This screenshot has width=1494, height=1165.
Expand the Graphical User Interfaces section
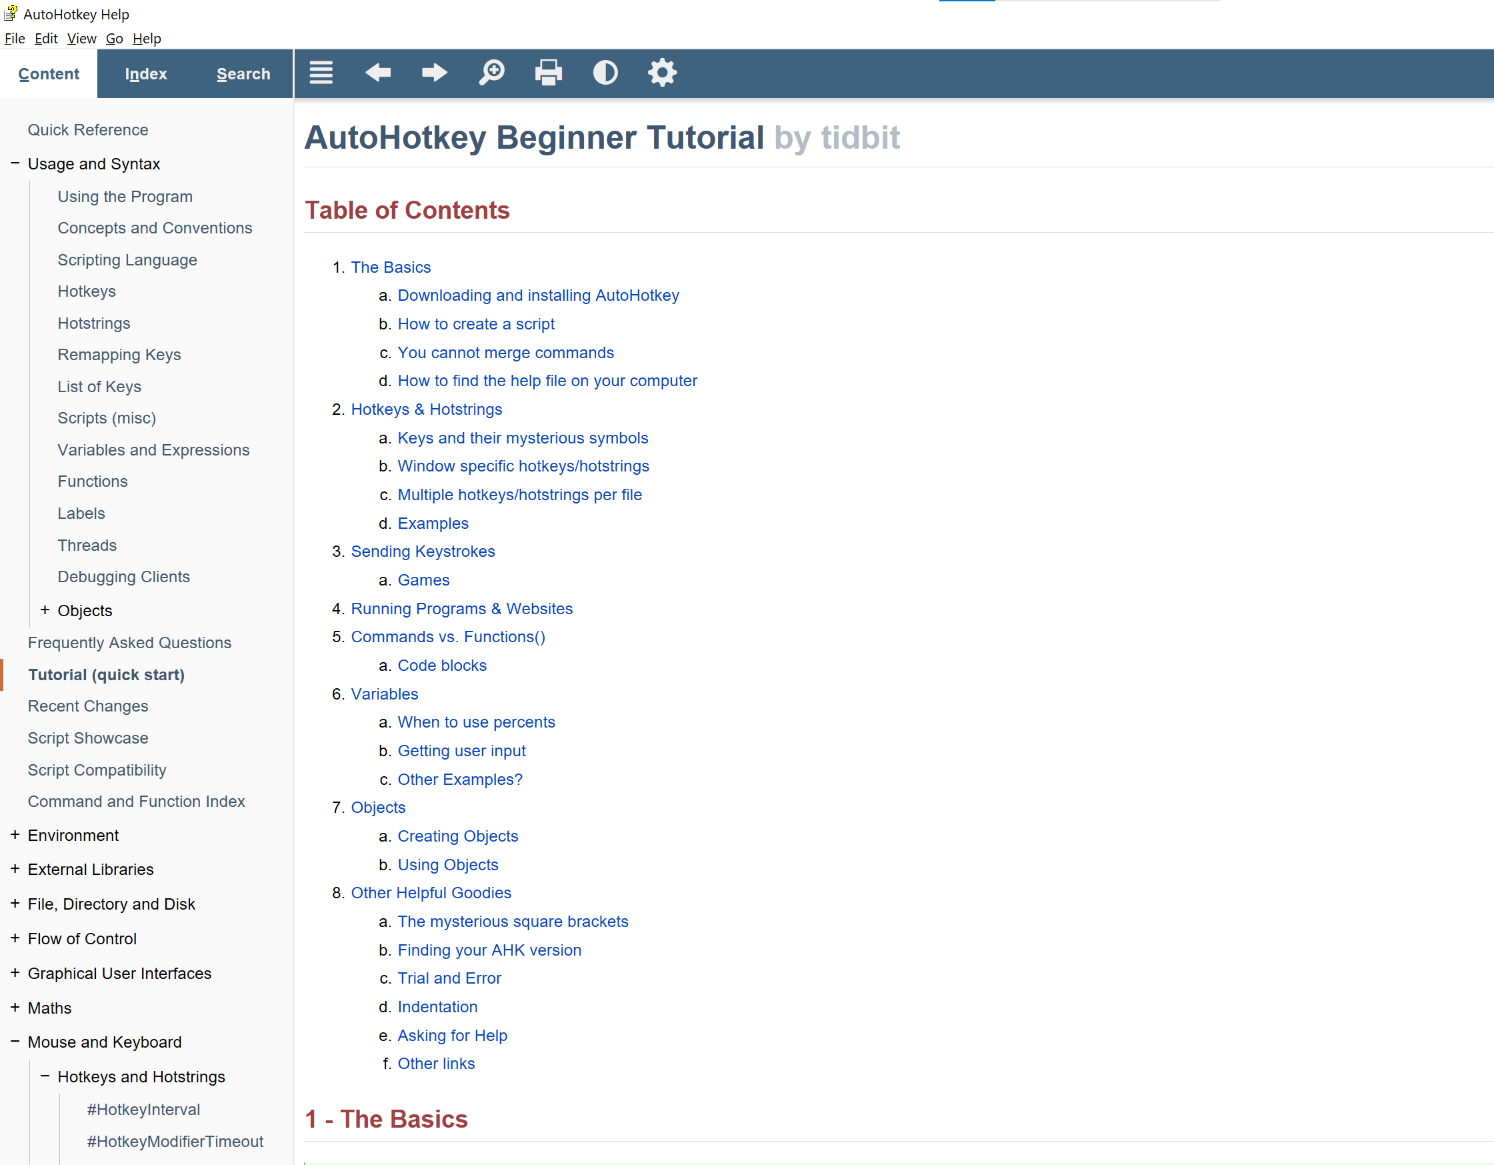tap(15, 973)
